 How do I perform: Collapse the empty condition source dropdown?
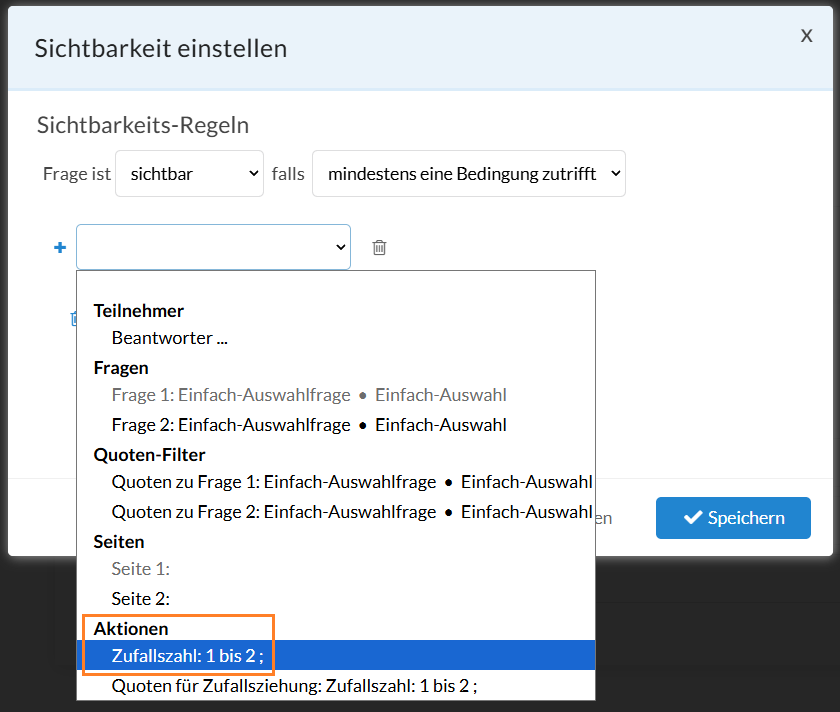(x=213, y=247)
